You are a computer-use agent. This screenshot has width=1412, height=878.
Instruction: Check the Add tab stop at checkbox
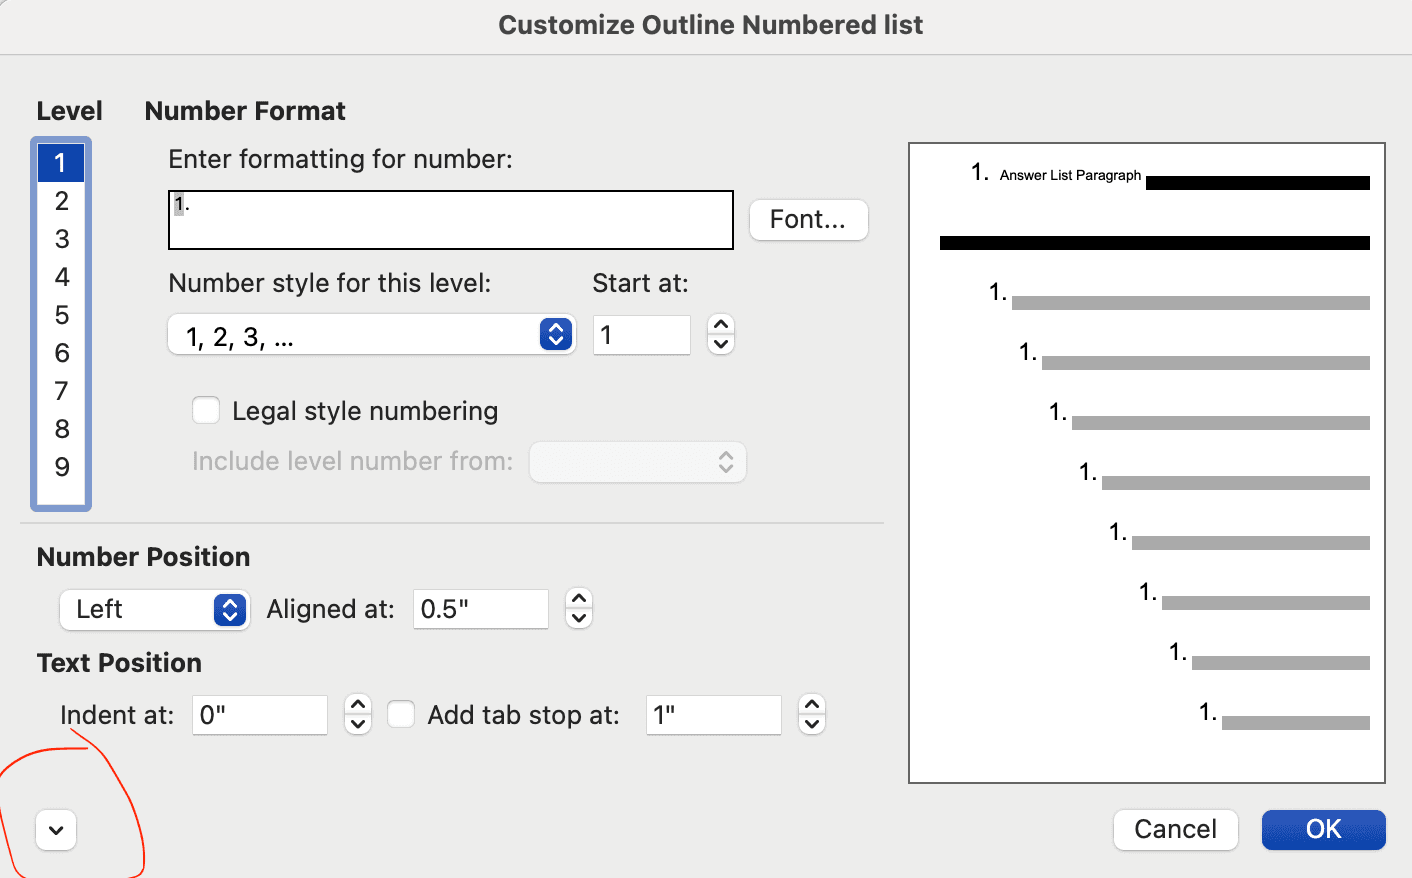tap(400, 714)
